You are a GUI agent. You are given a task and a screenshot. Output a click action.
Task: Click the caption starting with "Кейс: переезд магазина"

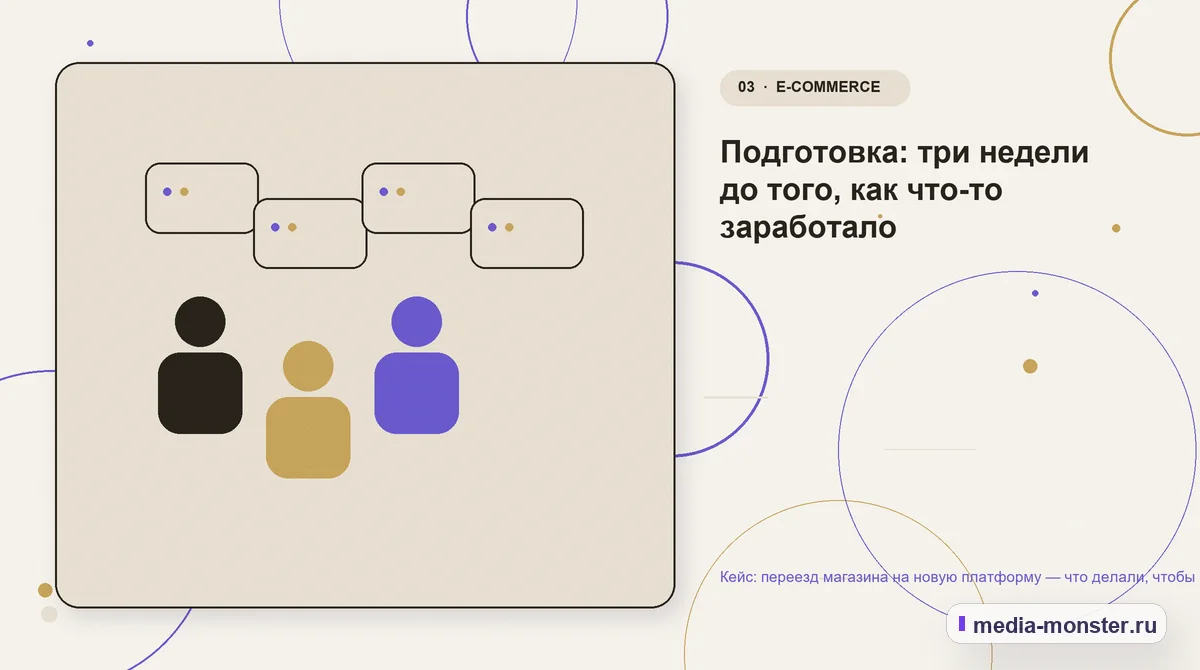(958, 577)
